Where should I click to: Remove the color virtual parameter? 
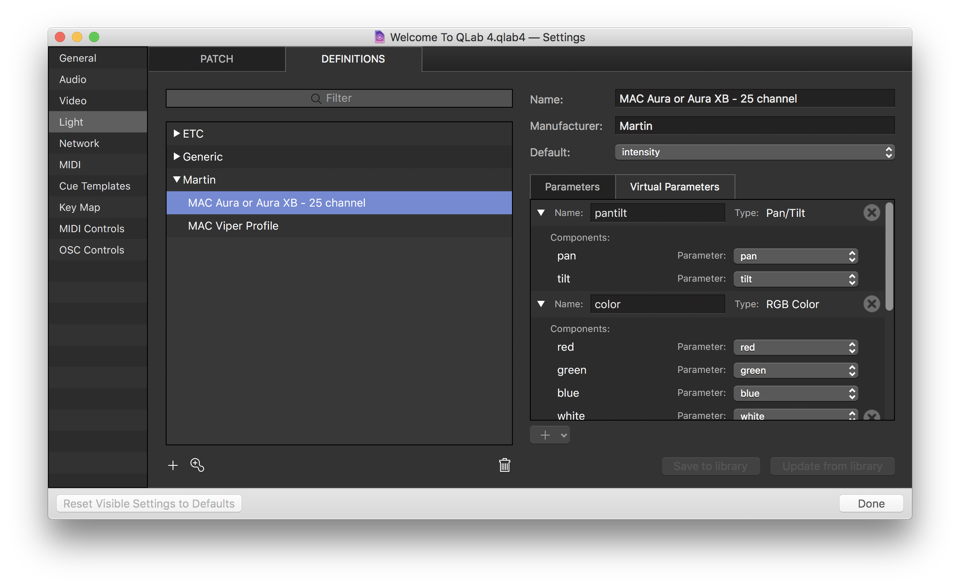pos(871,304)
